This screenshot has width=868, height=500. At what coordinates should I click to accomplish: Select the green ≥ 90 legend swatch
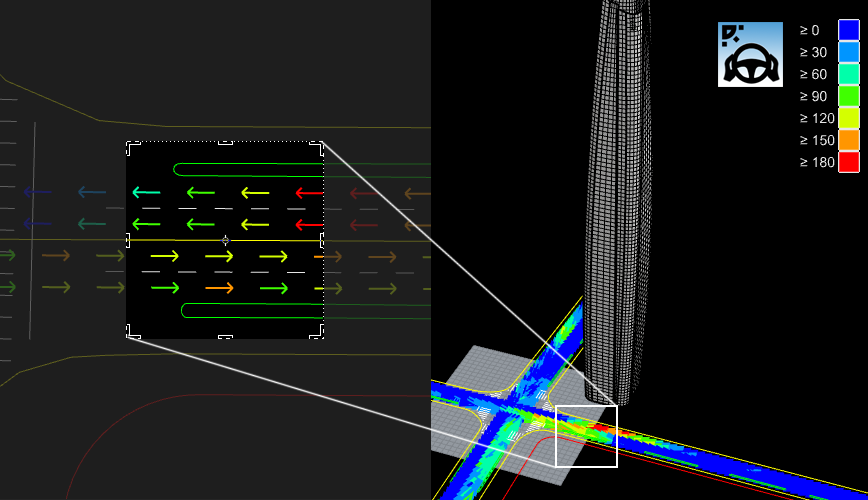849,96
